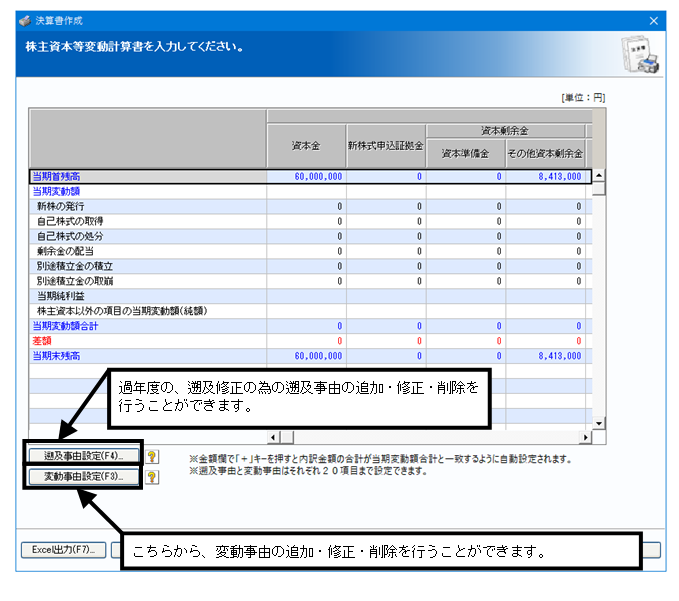Select 別途積立金の積立 row label
Viewport: 679px width, 601px height.
coord(148,266)
